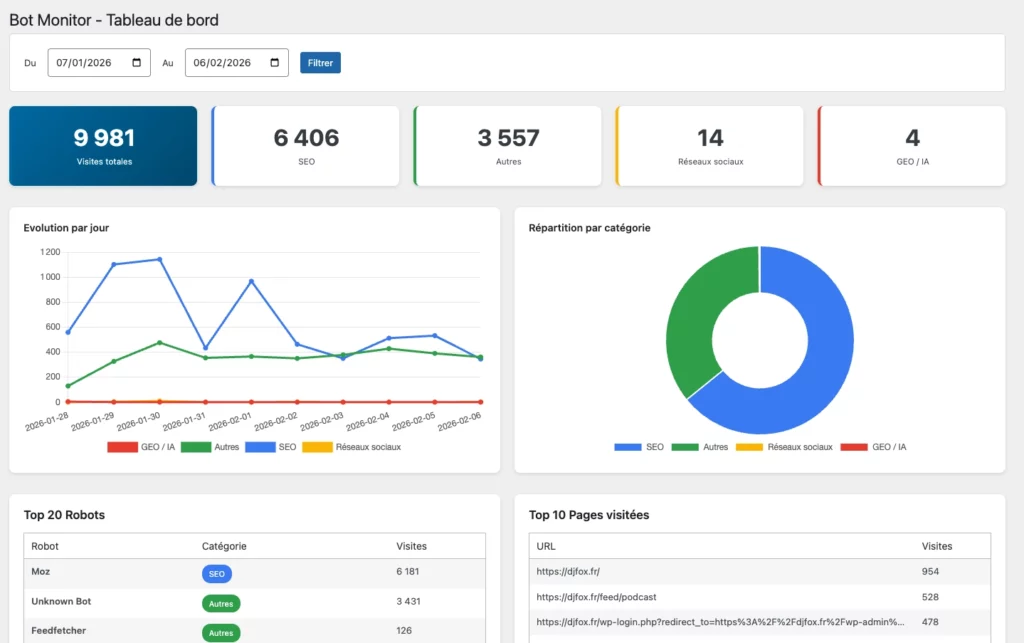The height and width of the screenshot is (643, 1024).
Task: Click the SEO badge in Moz row
Action: click(217, 574)
